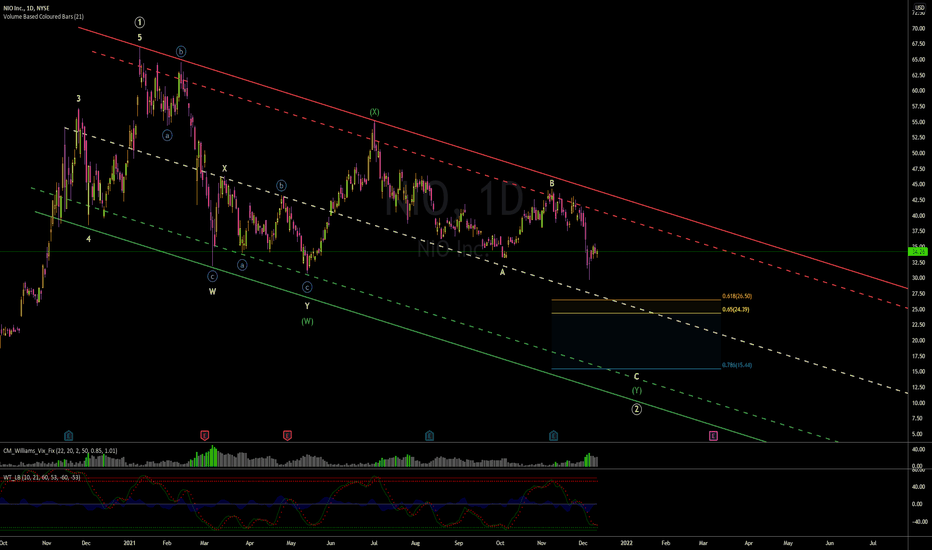Click the 5.00 price axis label

(x=918, y=434)
